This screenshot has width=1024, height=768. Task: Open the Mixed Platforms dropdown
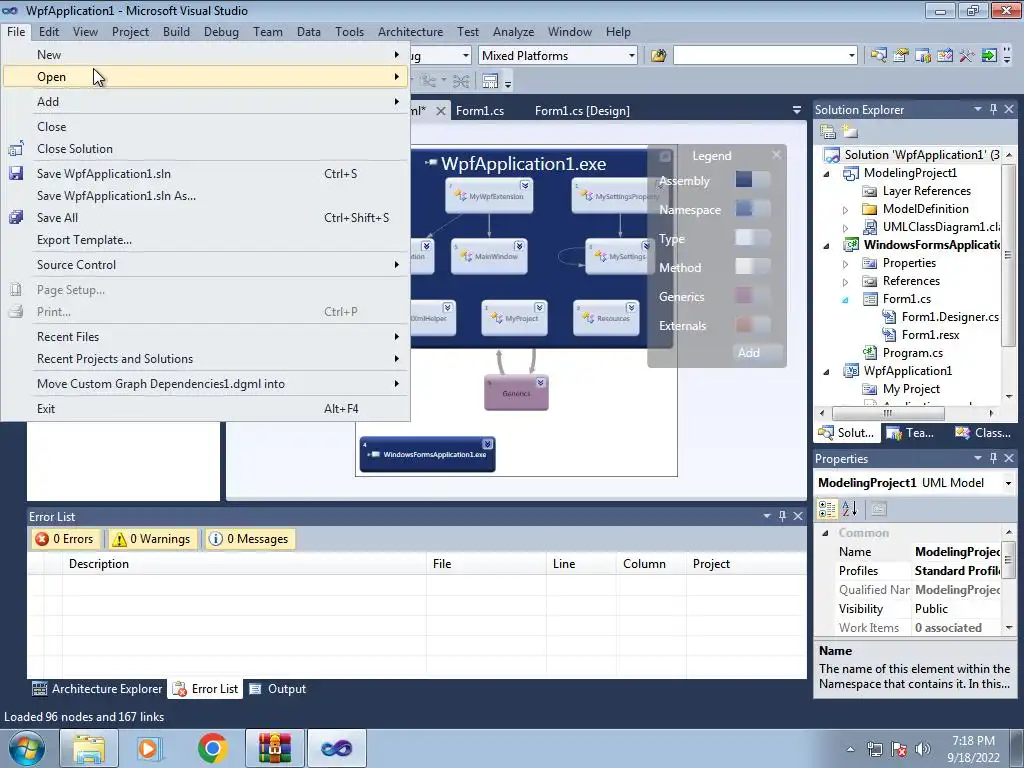tap(632, 56)
